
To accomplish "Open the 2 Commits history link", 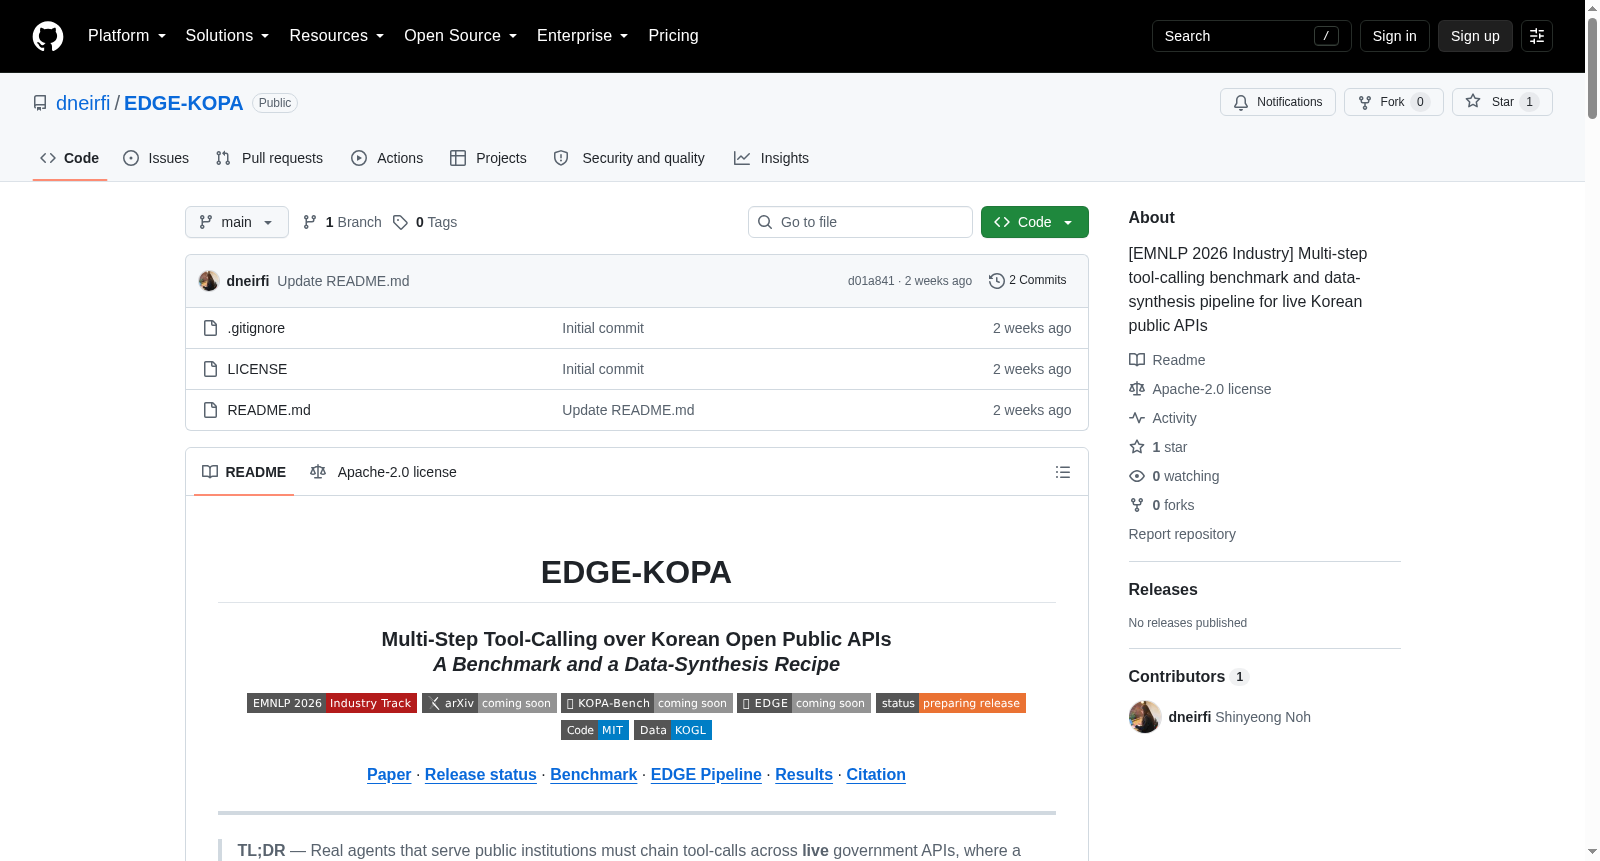I will click(1027, 281).
